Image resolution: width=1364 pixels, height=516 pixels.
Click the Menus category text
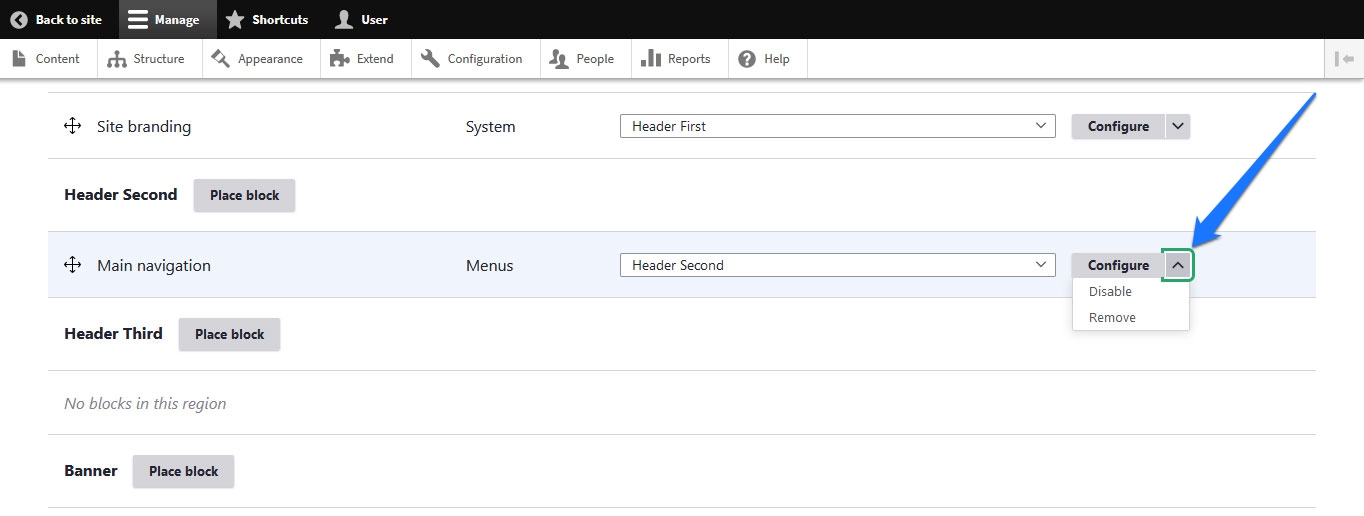click(489, 266)
